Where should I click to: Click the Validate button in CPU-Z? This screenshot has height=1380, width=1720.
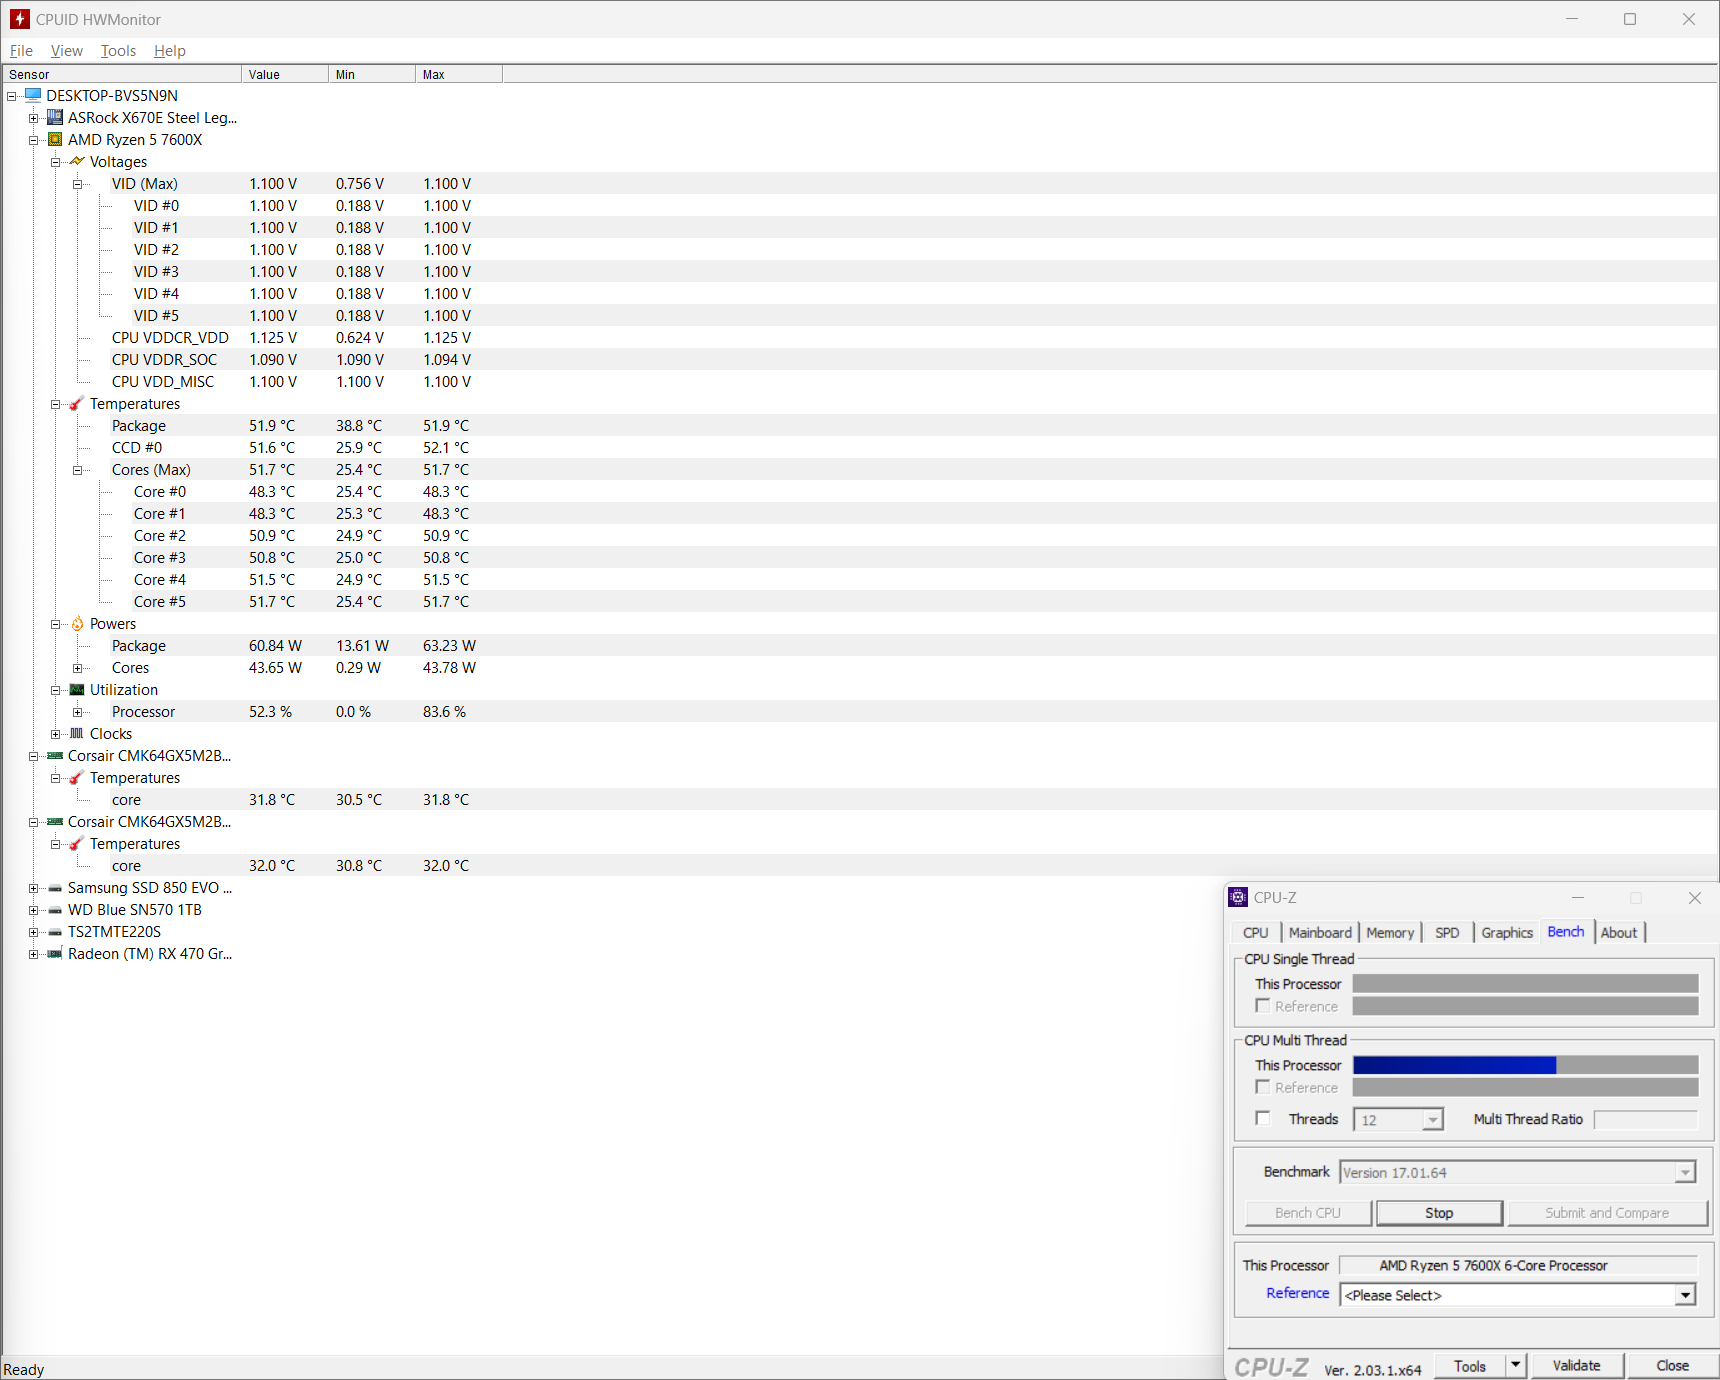pyautogui.click(x=1576, y=1365)
